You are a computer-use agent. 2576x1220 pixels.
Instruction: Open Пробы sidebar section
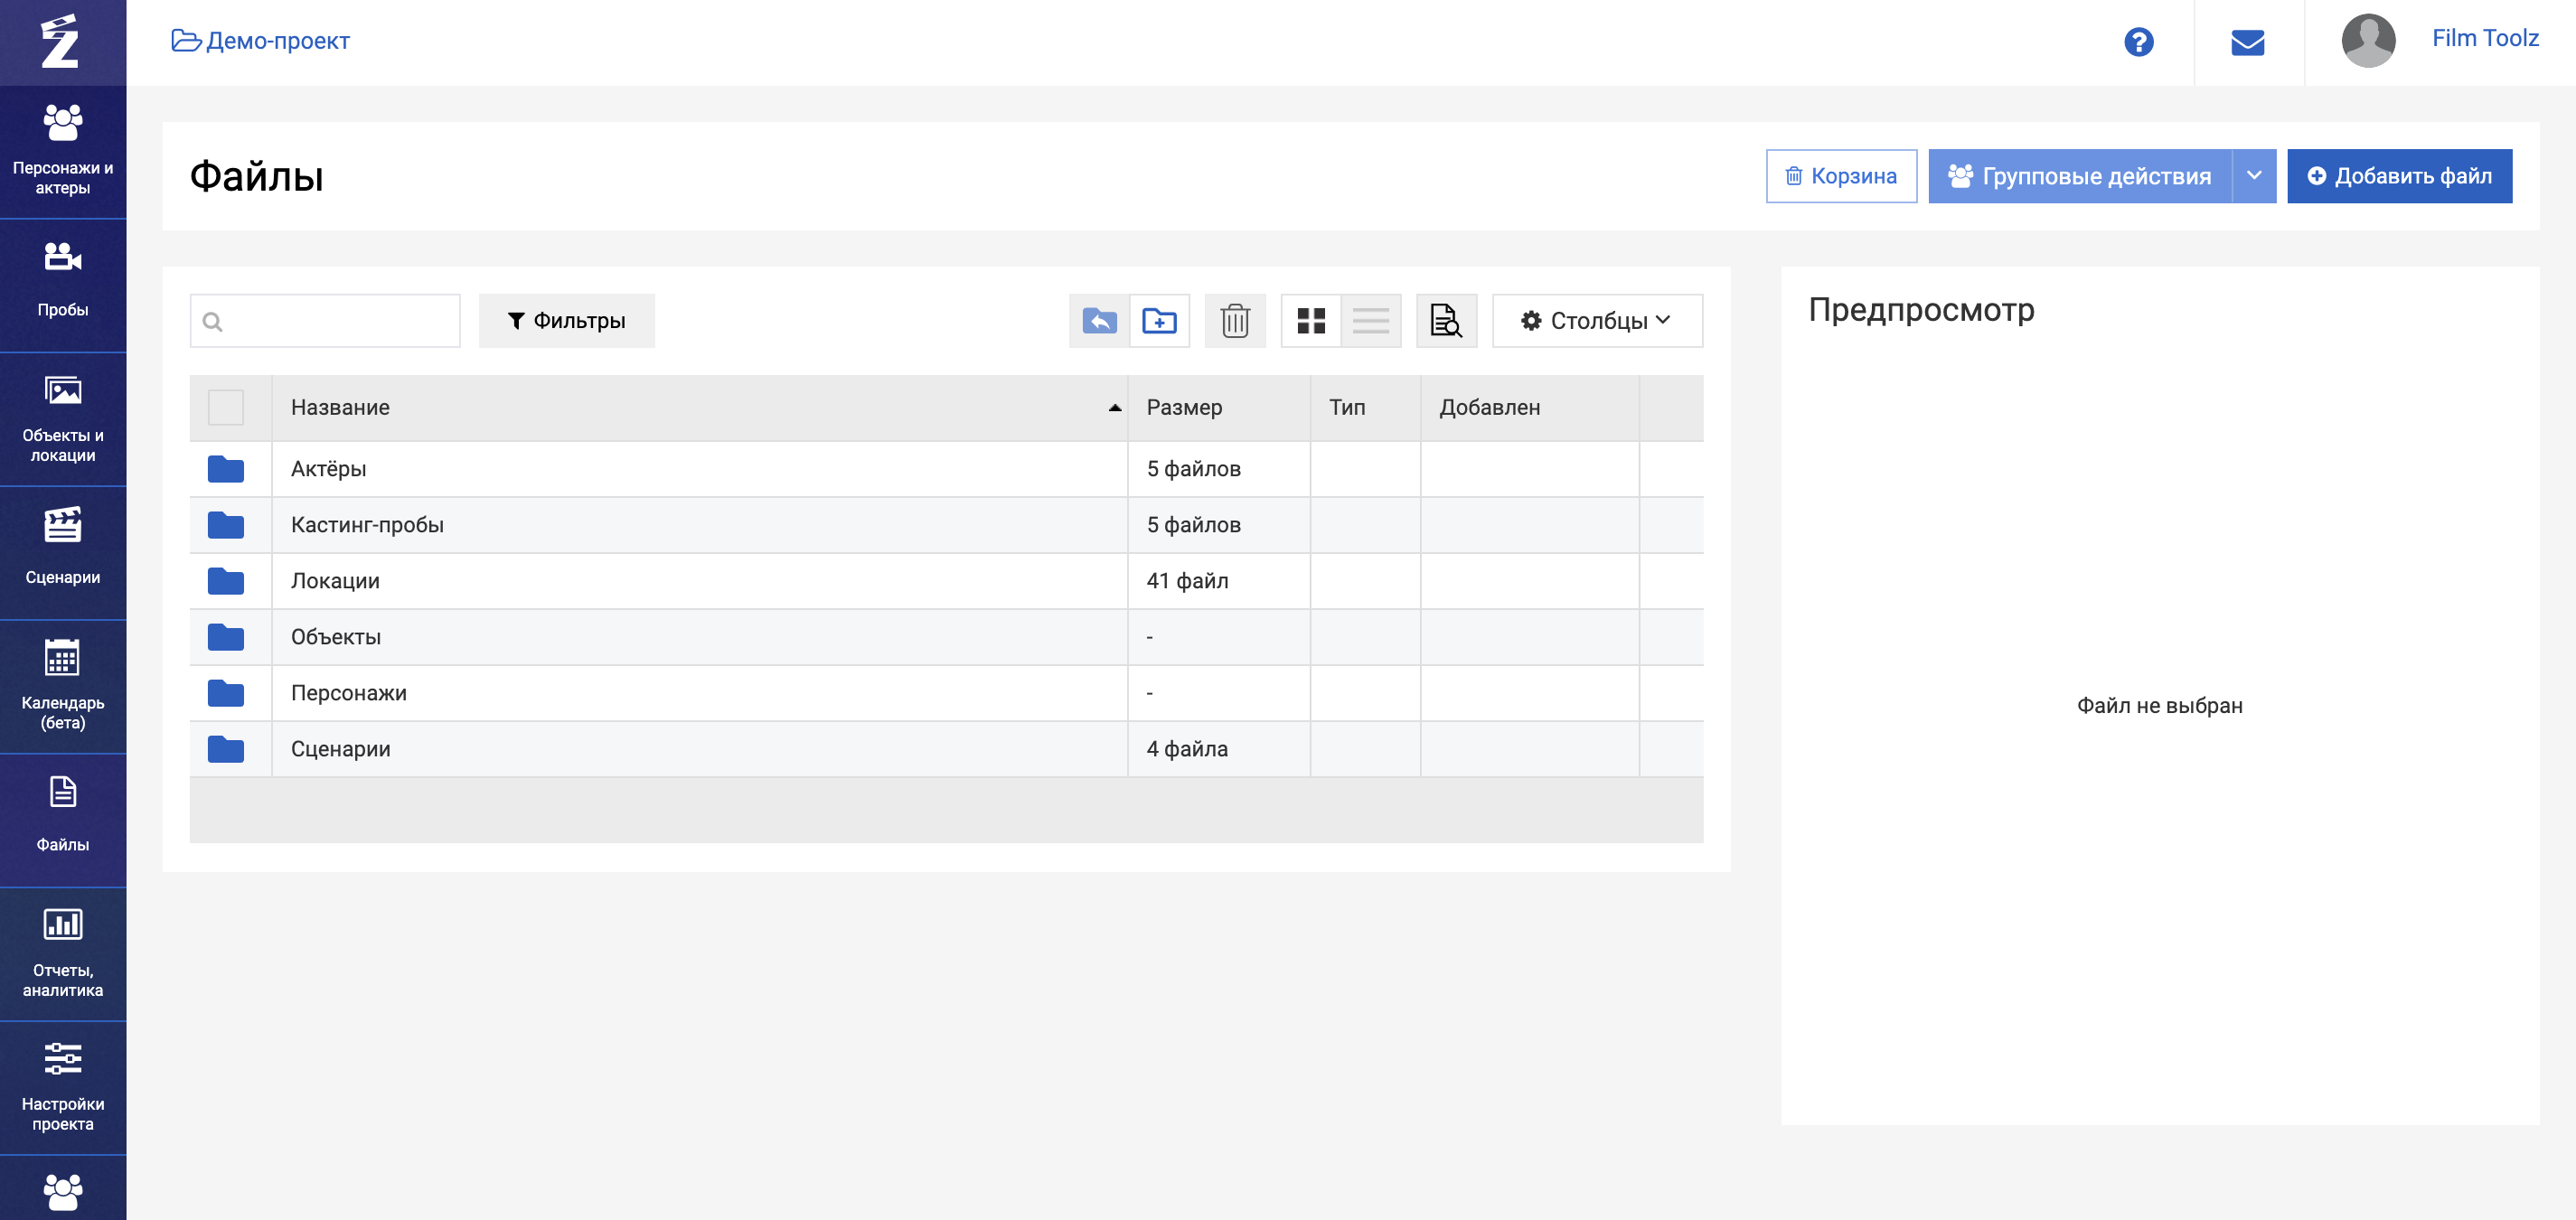coord(63,285)
